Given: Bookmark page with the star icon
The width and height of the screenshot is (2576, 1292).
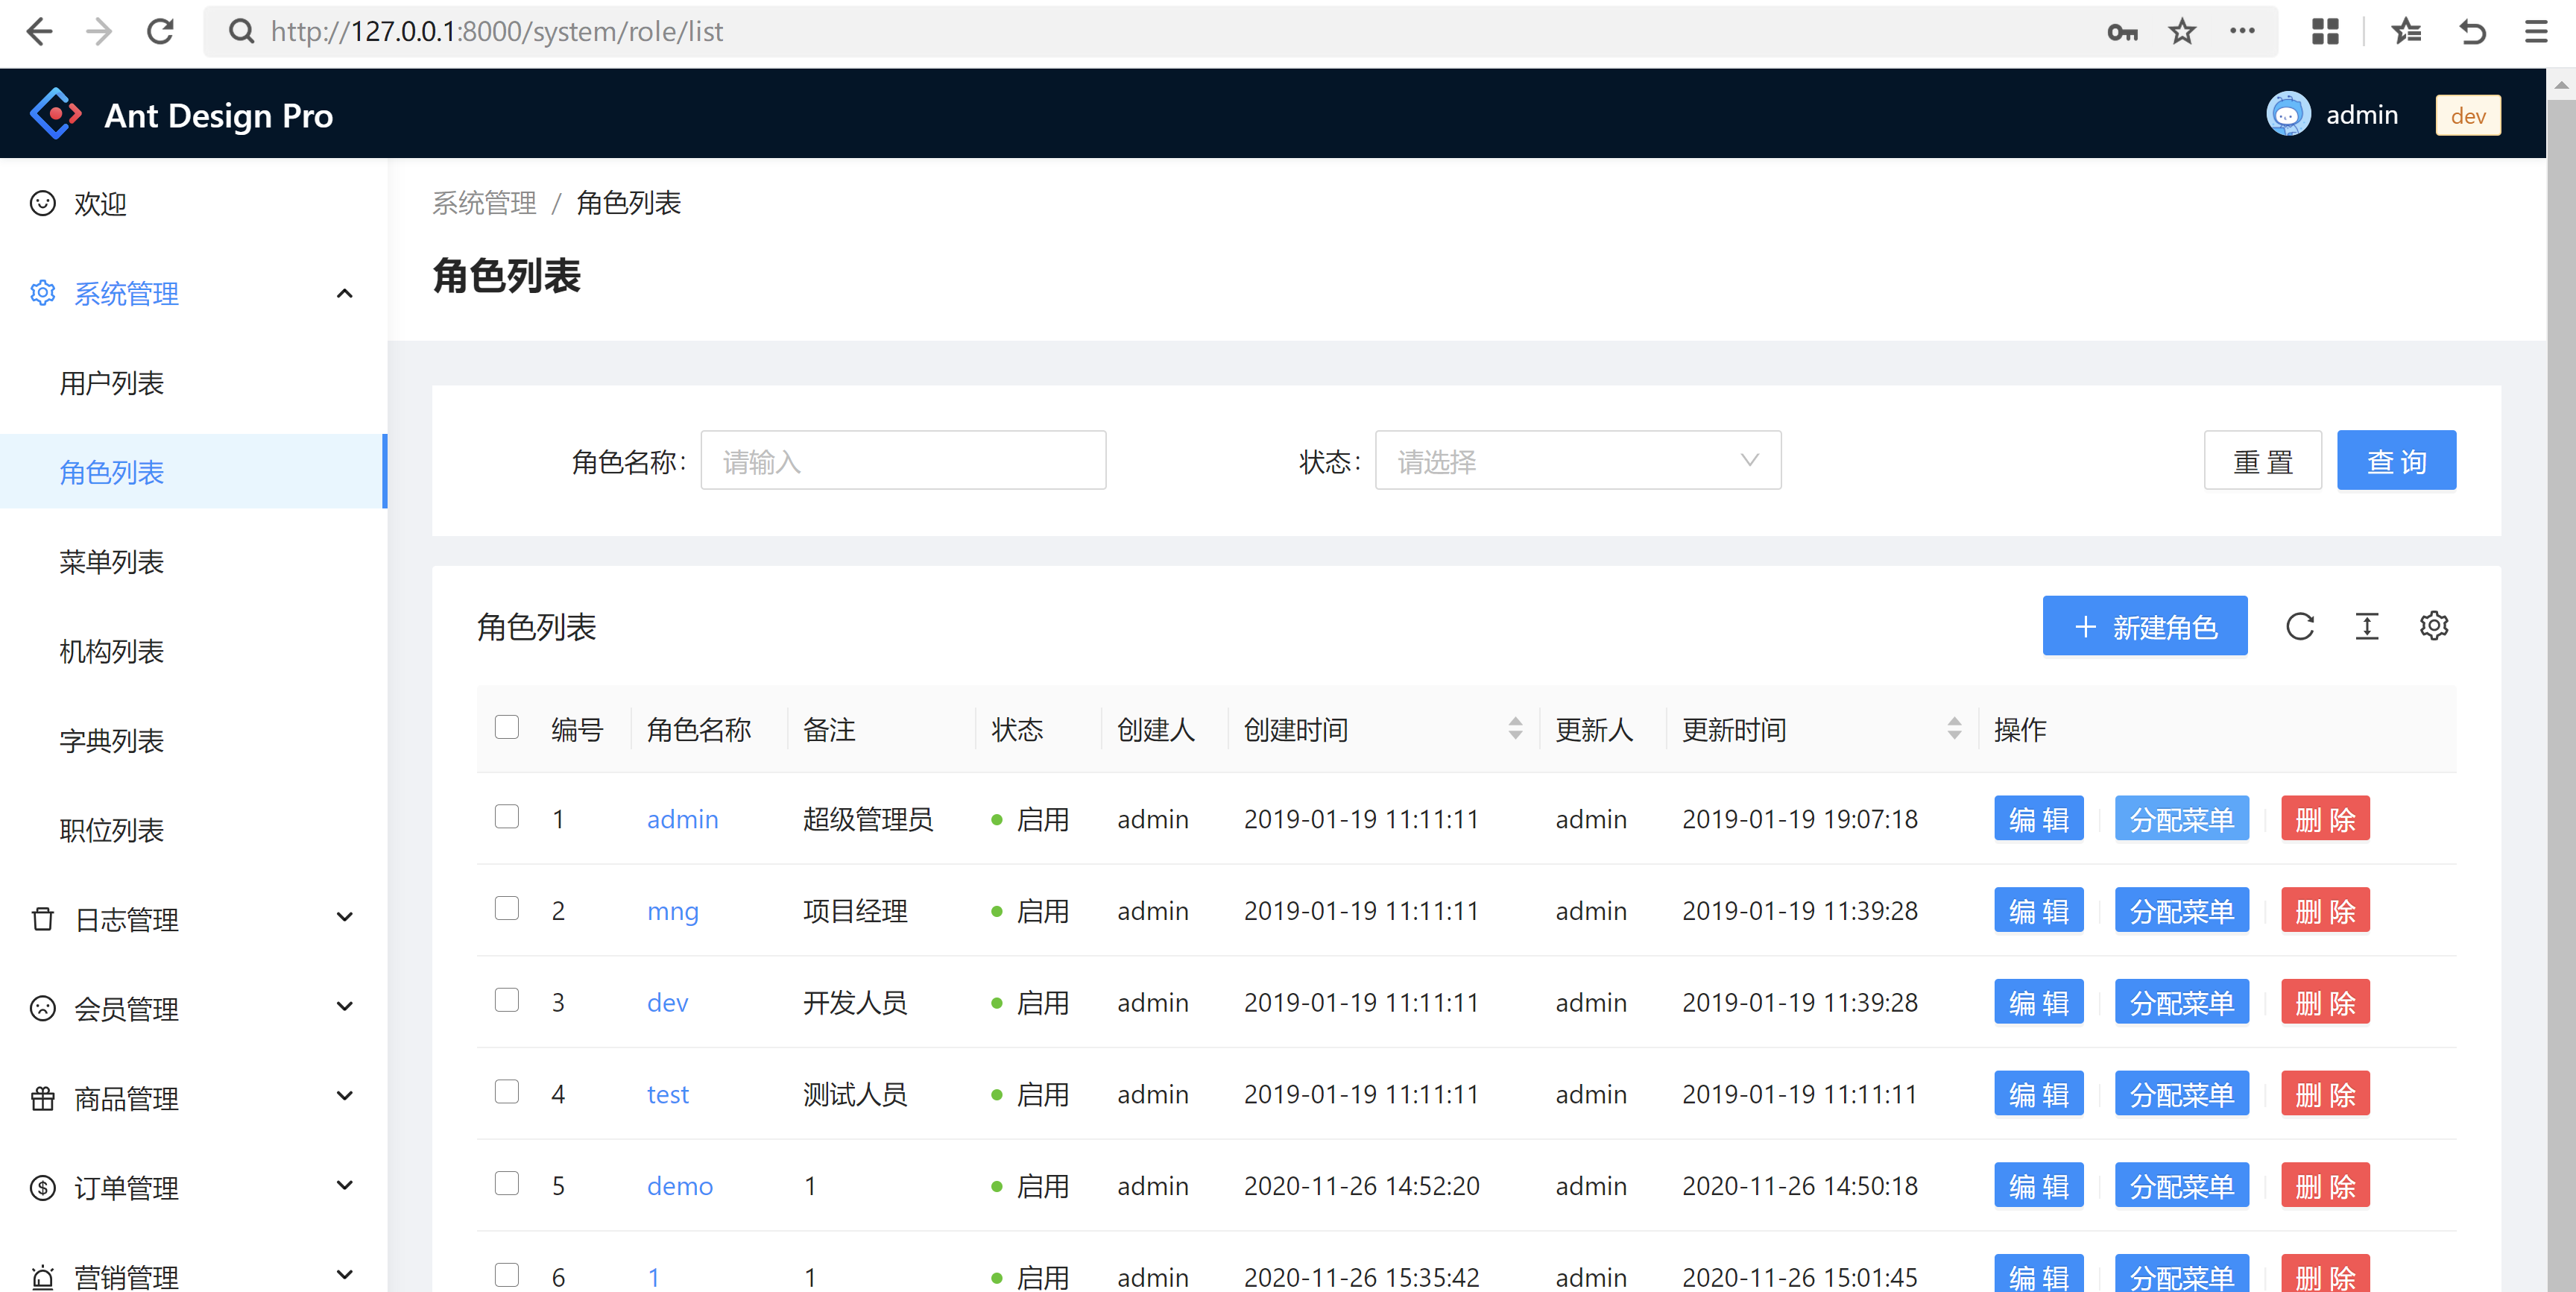Looking at the screenshot, I should [2182, 32].
